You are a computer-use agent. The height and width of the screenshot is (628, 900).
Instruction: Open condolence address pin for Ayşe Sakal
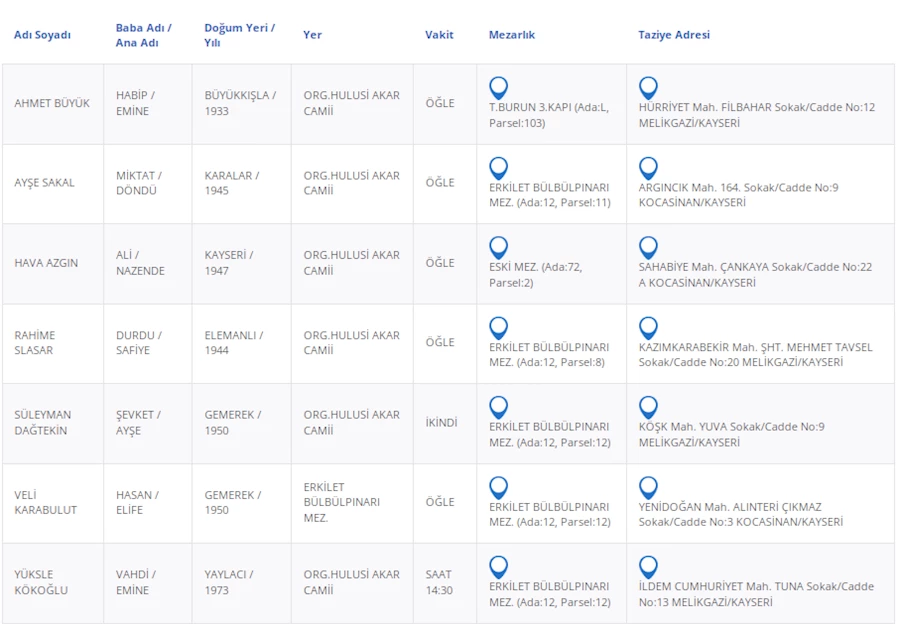[x=648, y=168]
